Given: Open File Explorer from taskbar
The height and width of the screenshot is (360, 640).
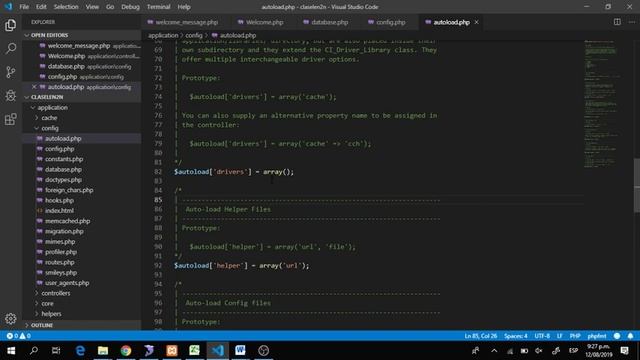Looking at the screenshot, I should click(x=103, y=351).
